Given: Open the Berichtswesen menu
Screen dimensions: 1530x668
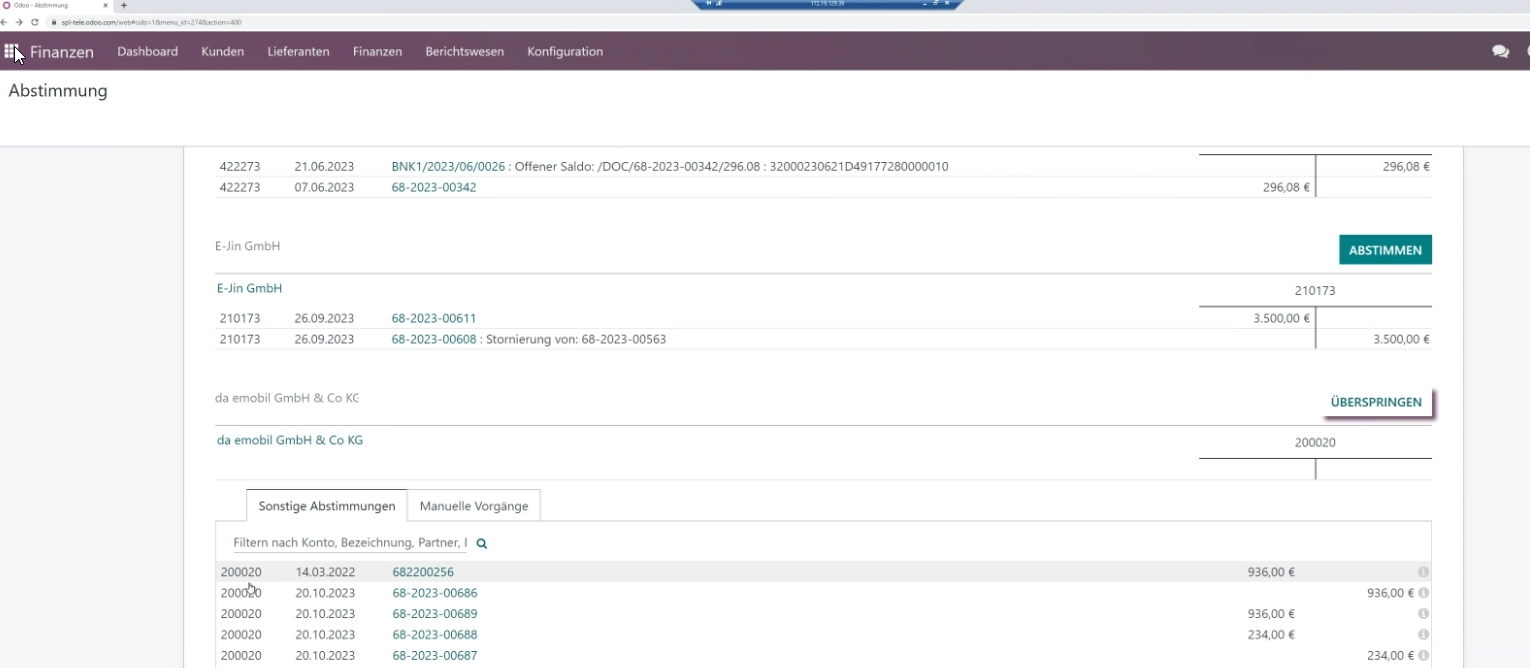Looking at the screenshot, I should coord(464,52).
